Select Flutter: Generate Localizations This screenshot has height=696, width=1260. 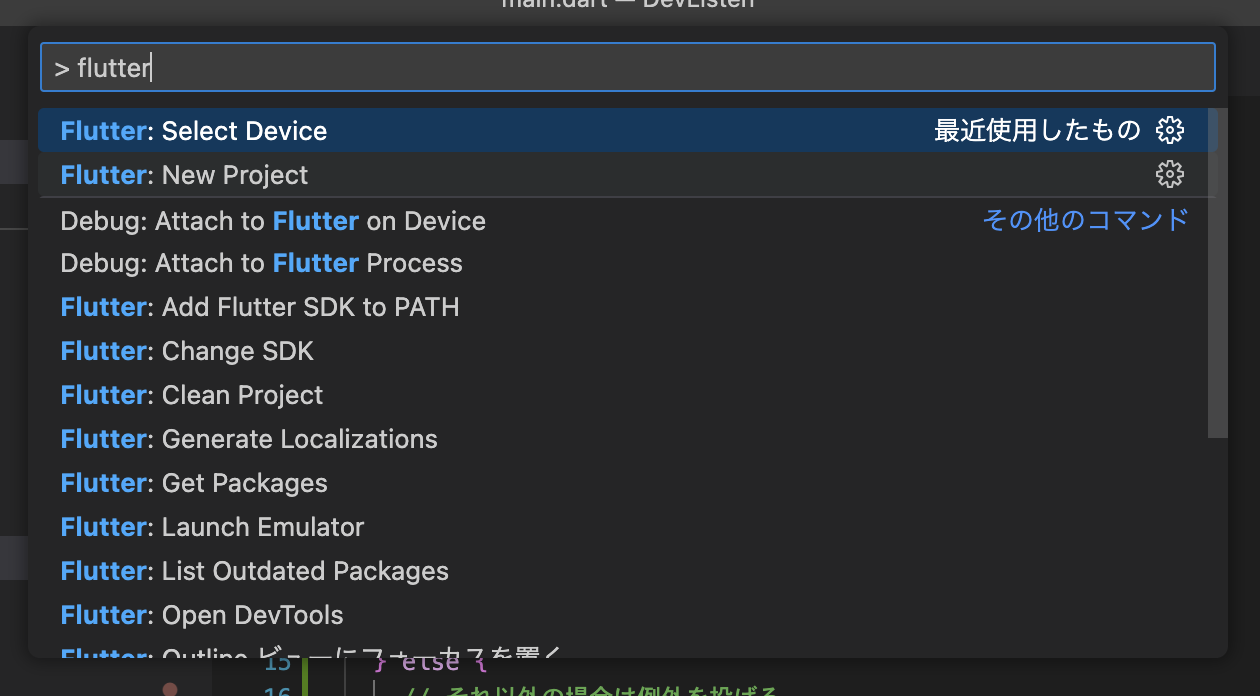click(249, 439)
